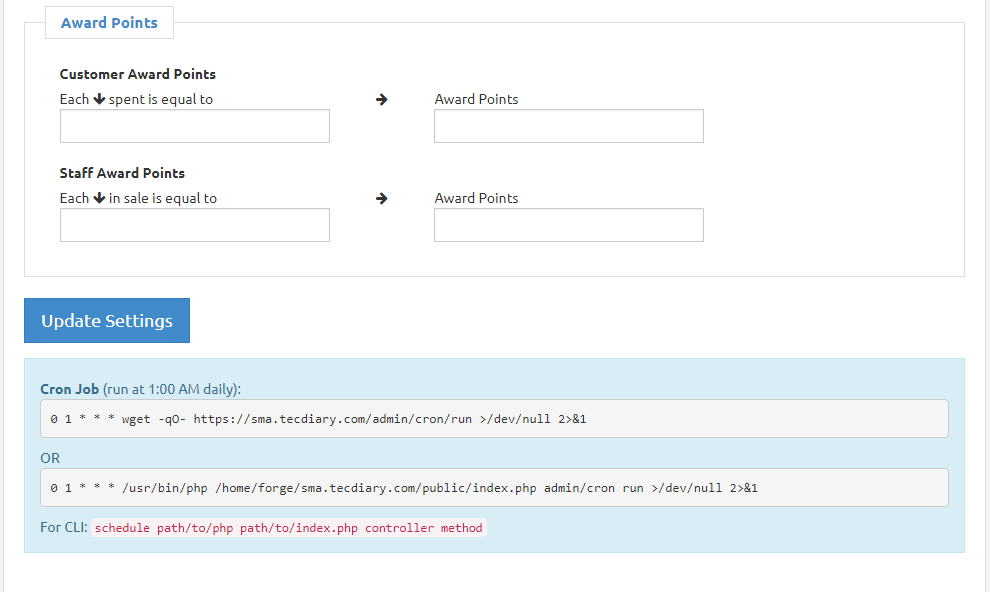Click the customer Award Points input box

568,125
